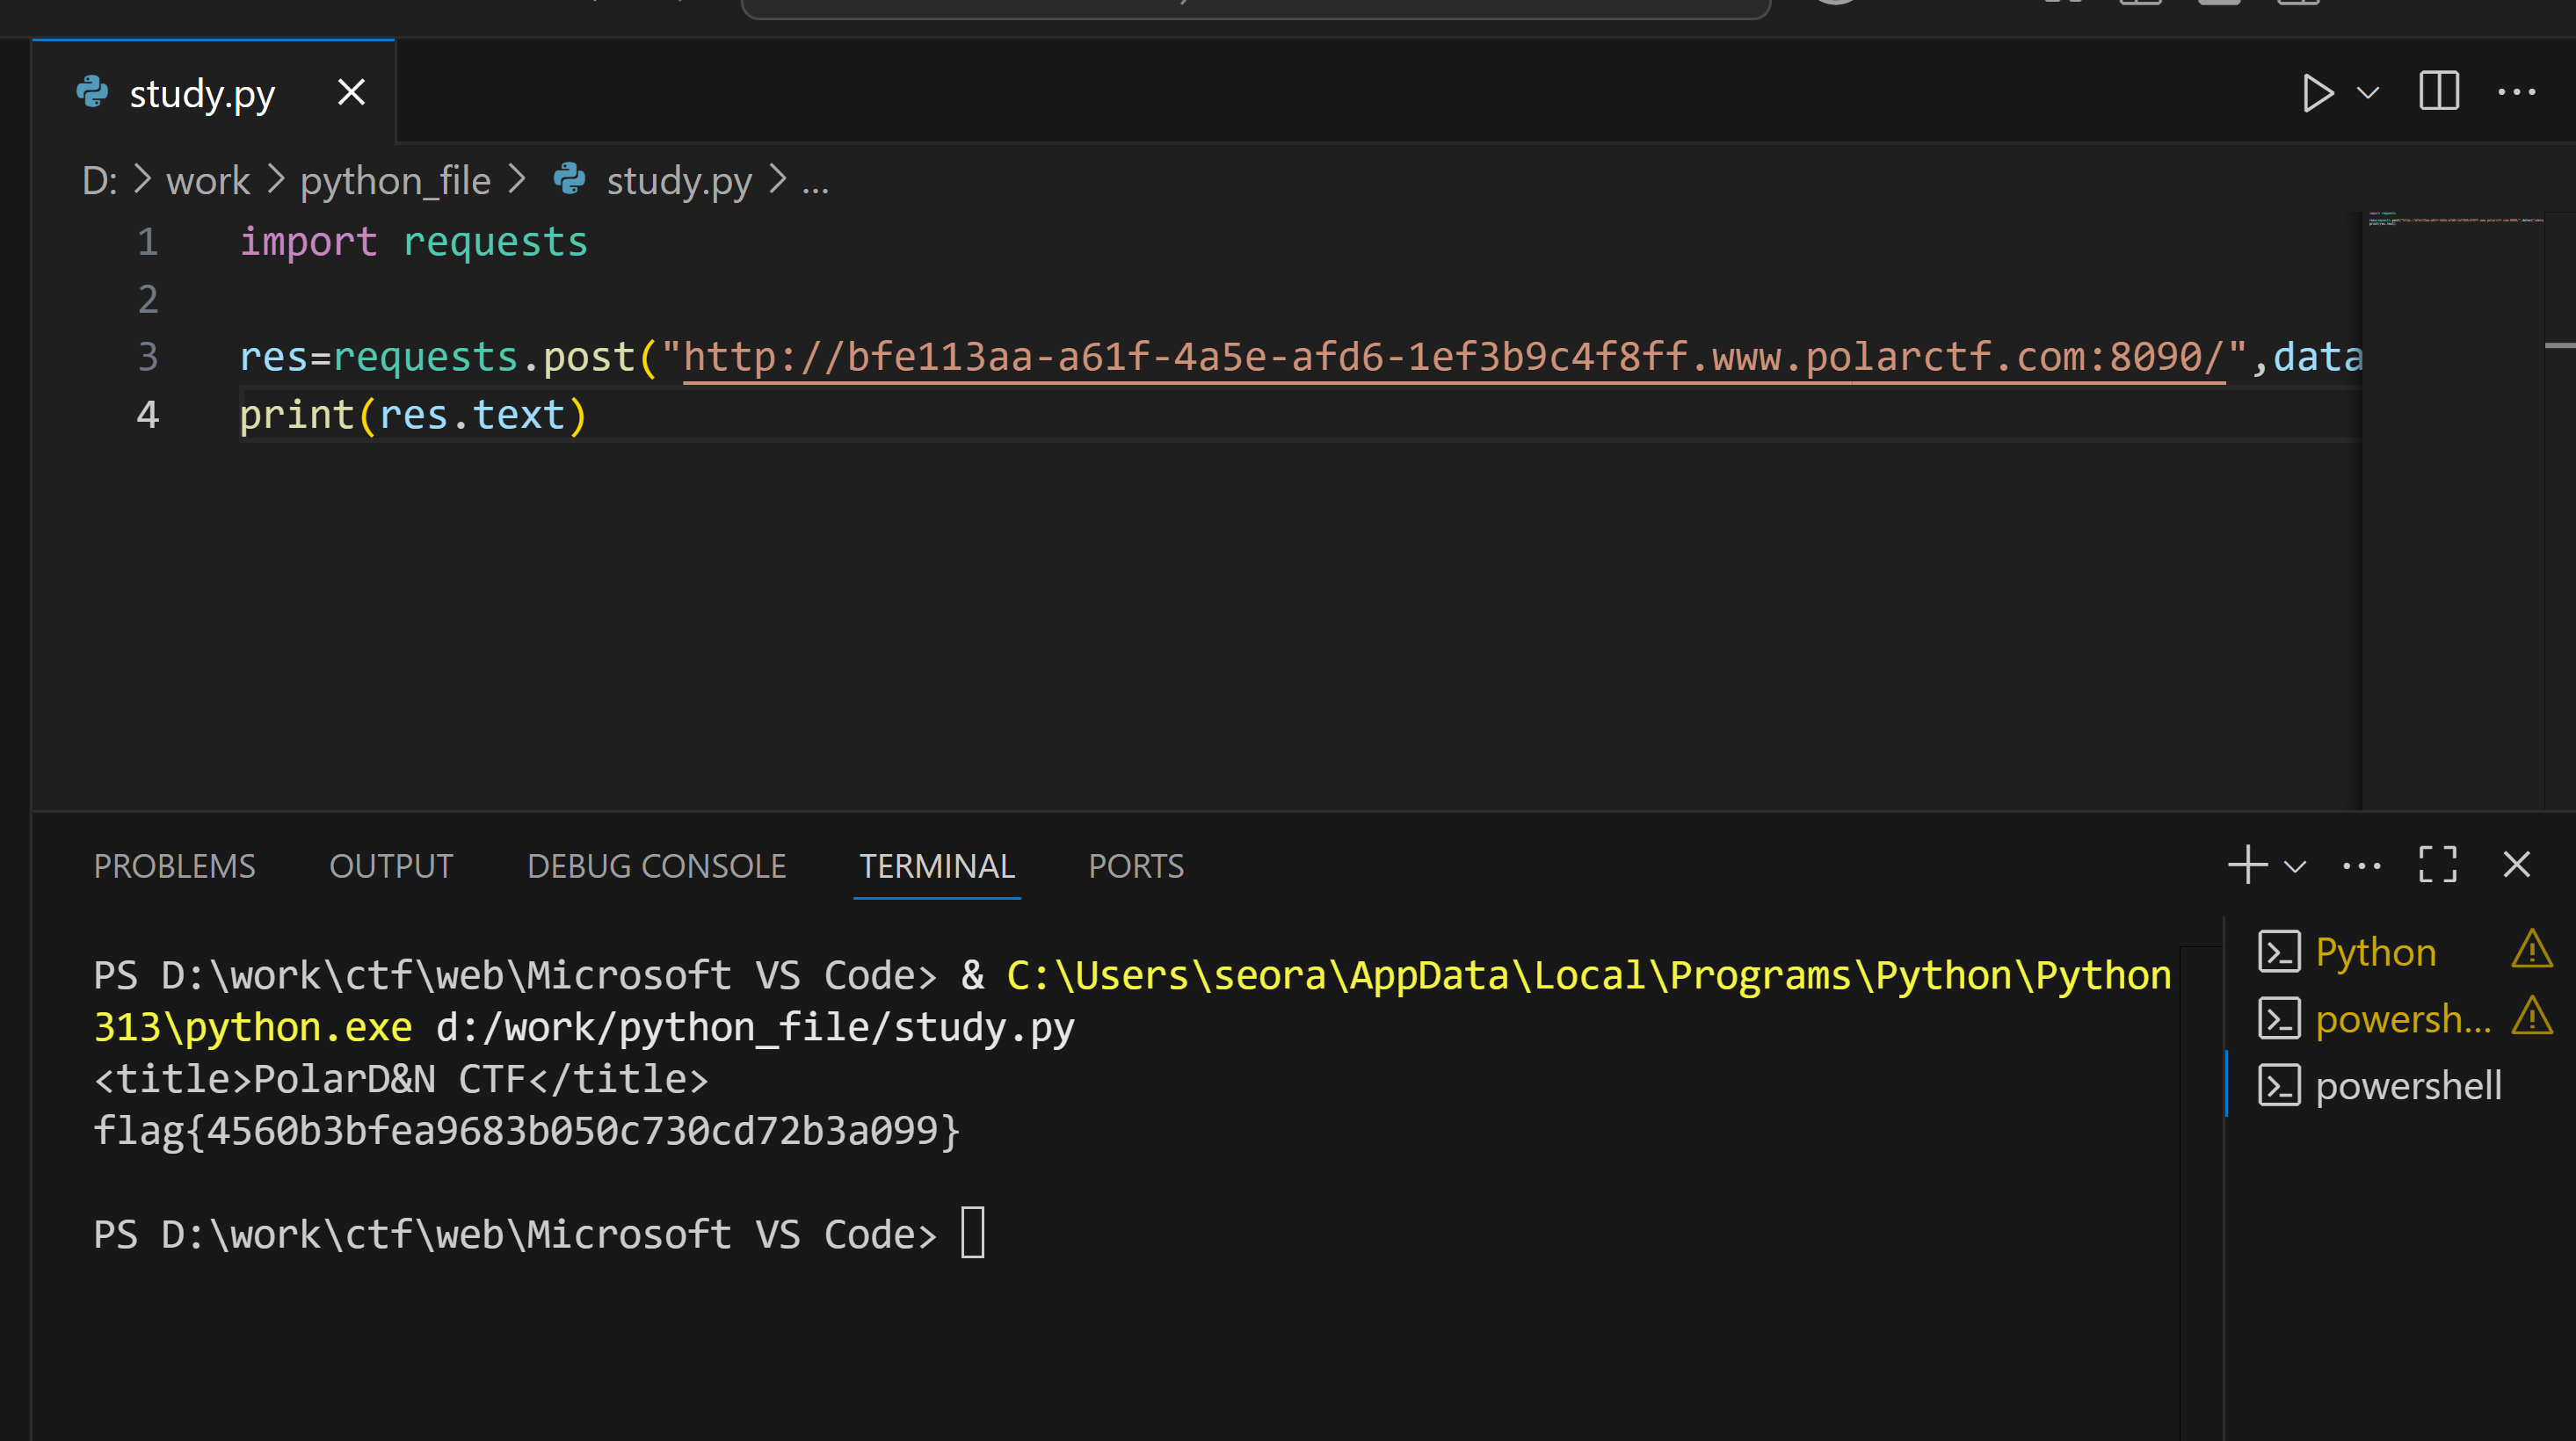
Task: Click the minimap code preview
Action: click(x=2453, y=220)
